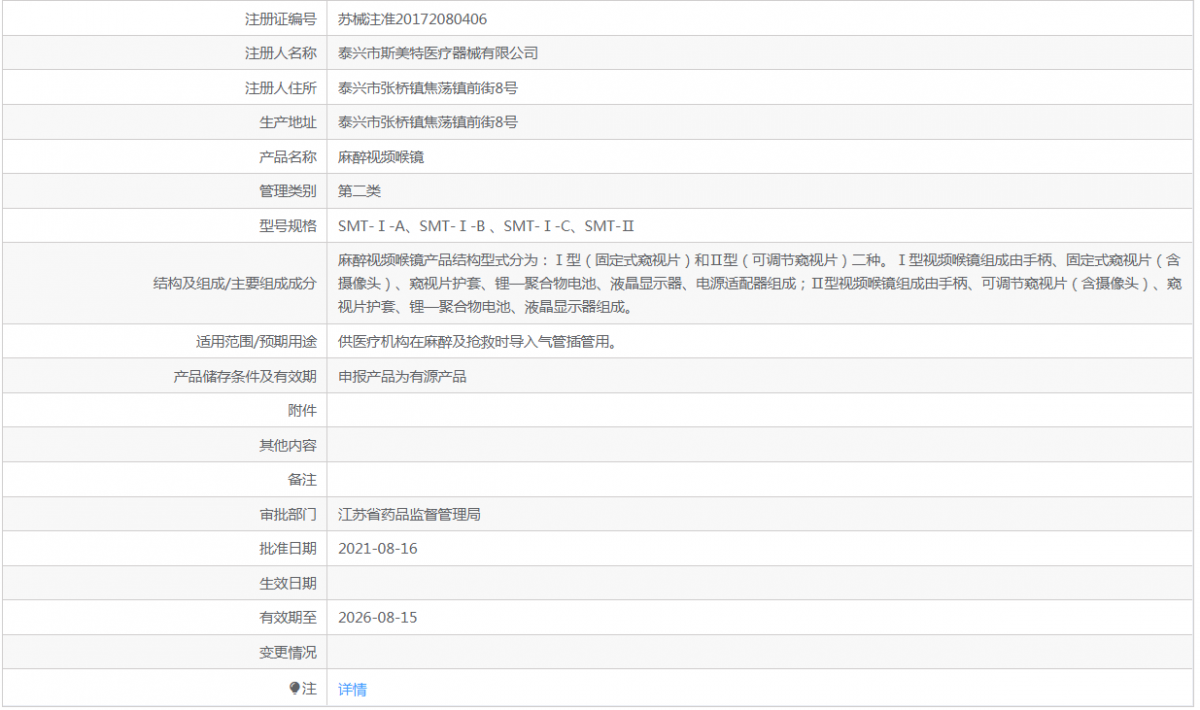The height and width of the screenshot is (710, 1200).
Task: Select approval date 2021-08-16
Action: pyautogui.click(x=377, y=548)
